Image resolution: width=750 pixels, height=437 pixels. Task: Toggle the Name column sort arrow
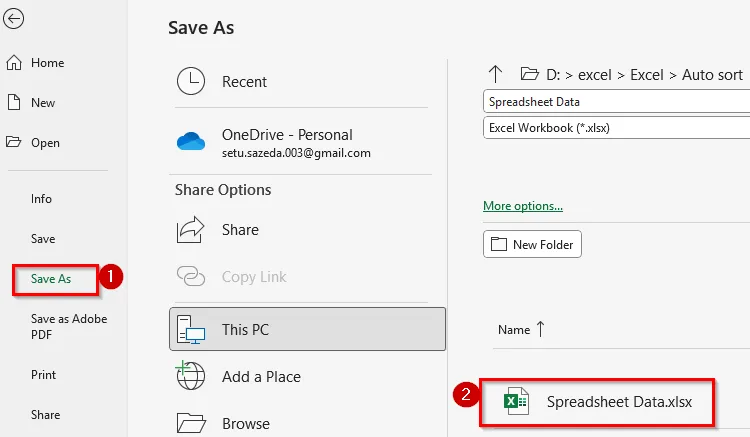(x=540, y=329)
